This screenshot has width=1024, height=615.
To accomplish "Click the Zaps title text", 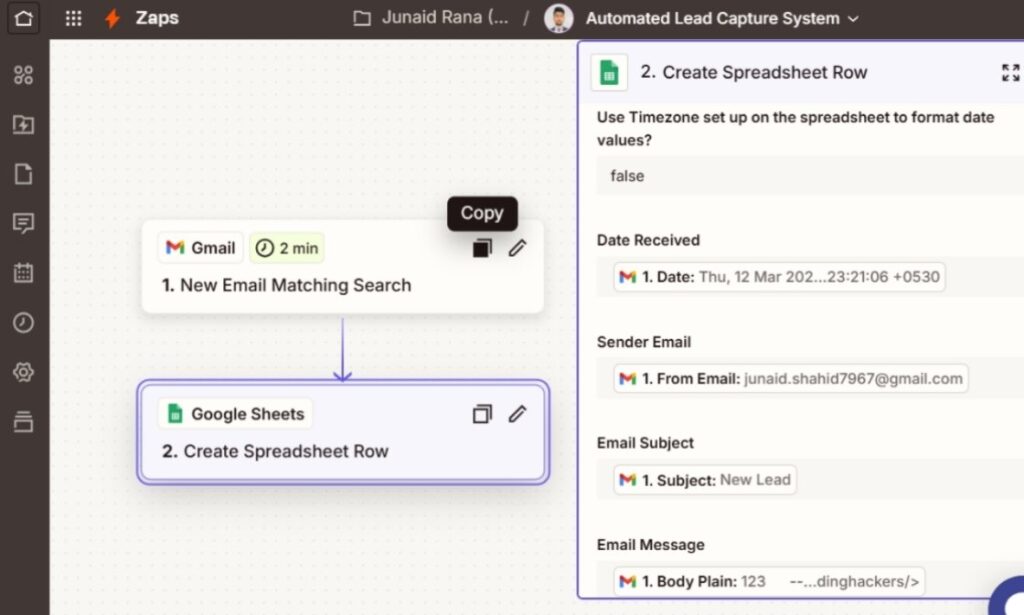I will coord(157,18).
